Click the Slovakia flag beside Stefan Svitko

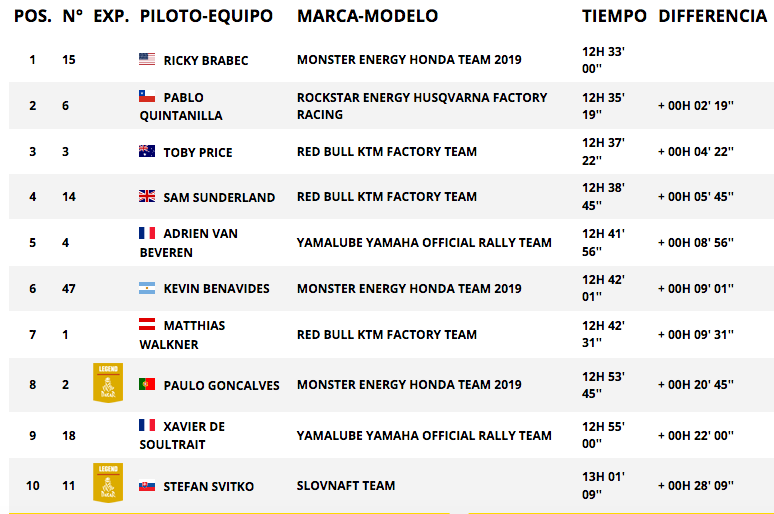point(147,486)
